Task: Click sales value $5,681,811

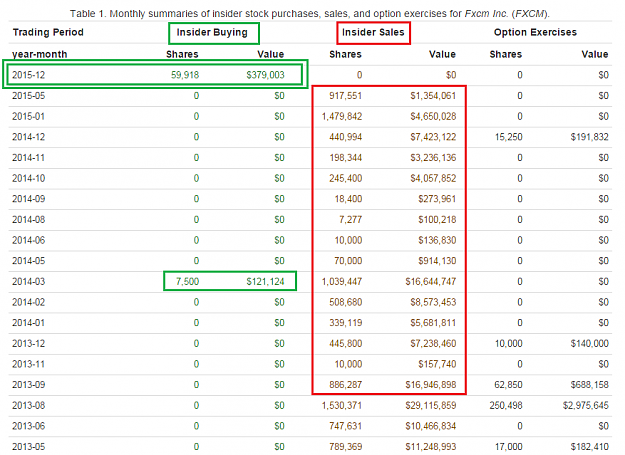Action: click(433, 323)
